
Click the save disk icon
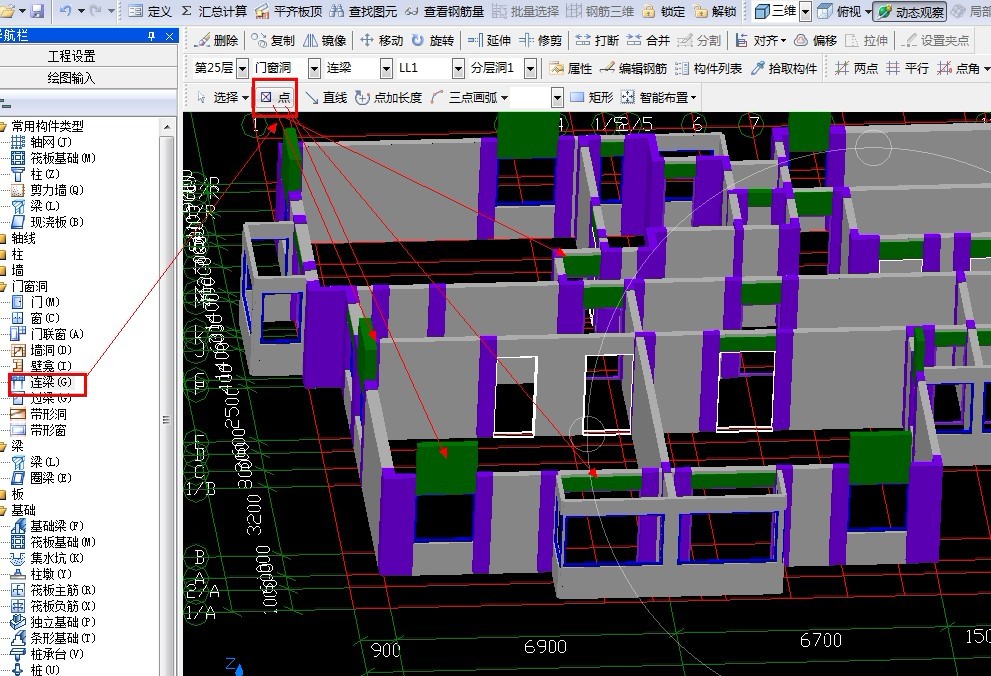37,11
